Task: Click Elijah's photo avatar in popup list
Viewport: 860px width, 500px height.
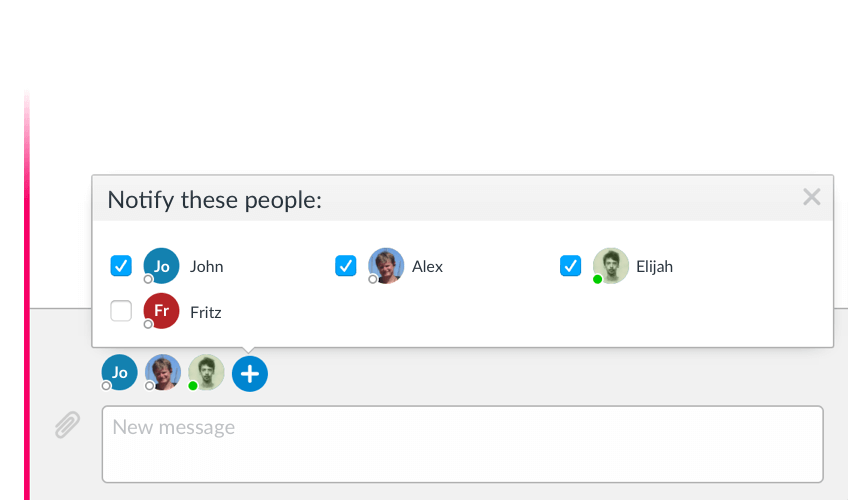Action: (611, 266)
